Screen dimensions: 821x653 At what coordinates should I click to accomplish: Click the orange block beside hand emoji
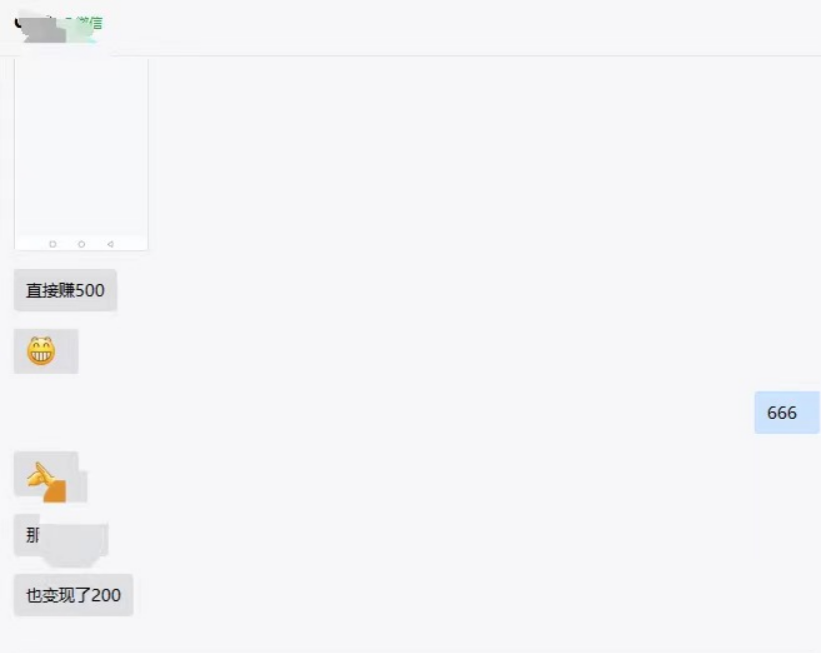coord(55,491)
